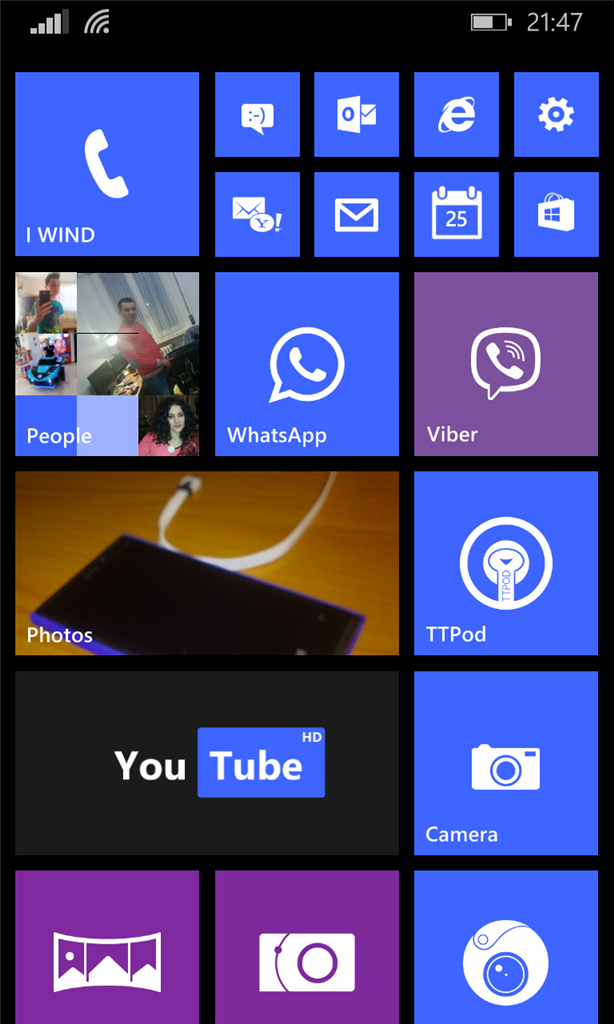This screenshot has height=1024, width=614.
Task: Open the People tile
Action: 107,364
